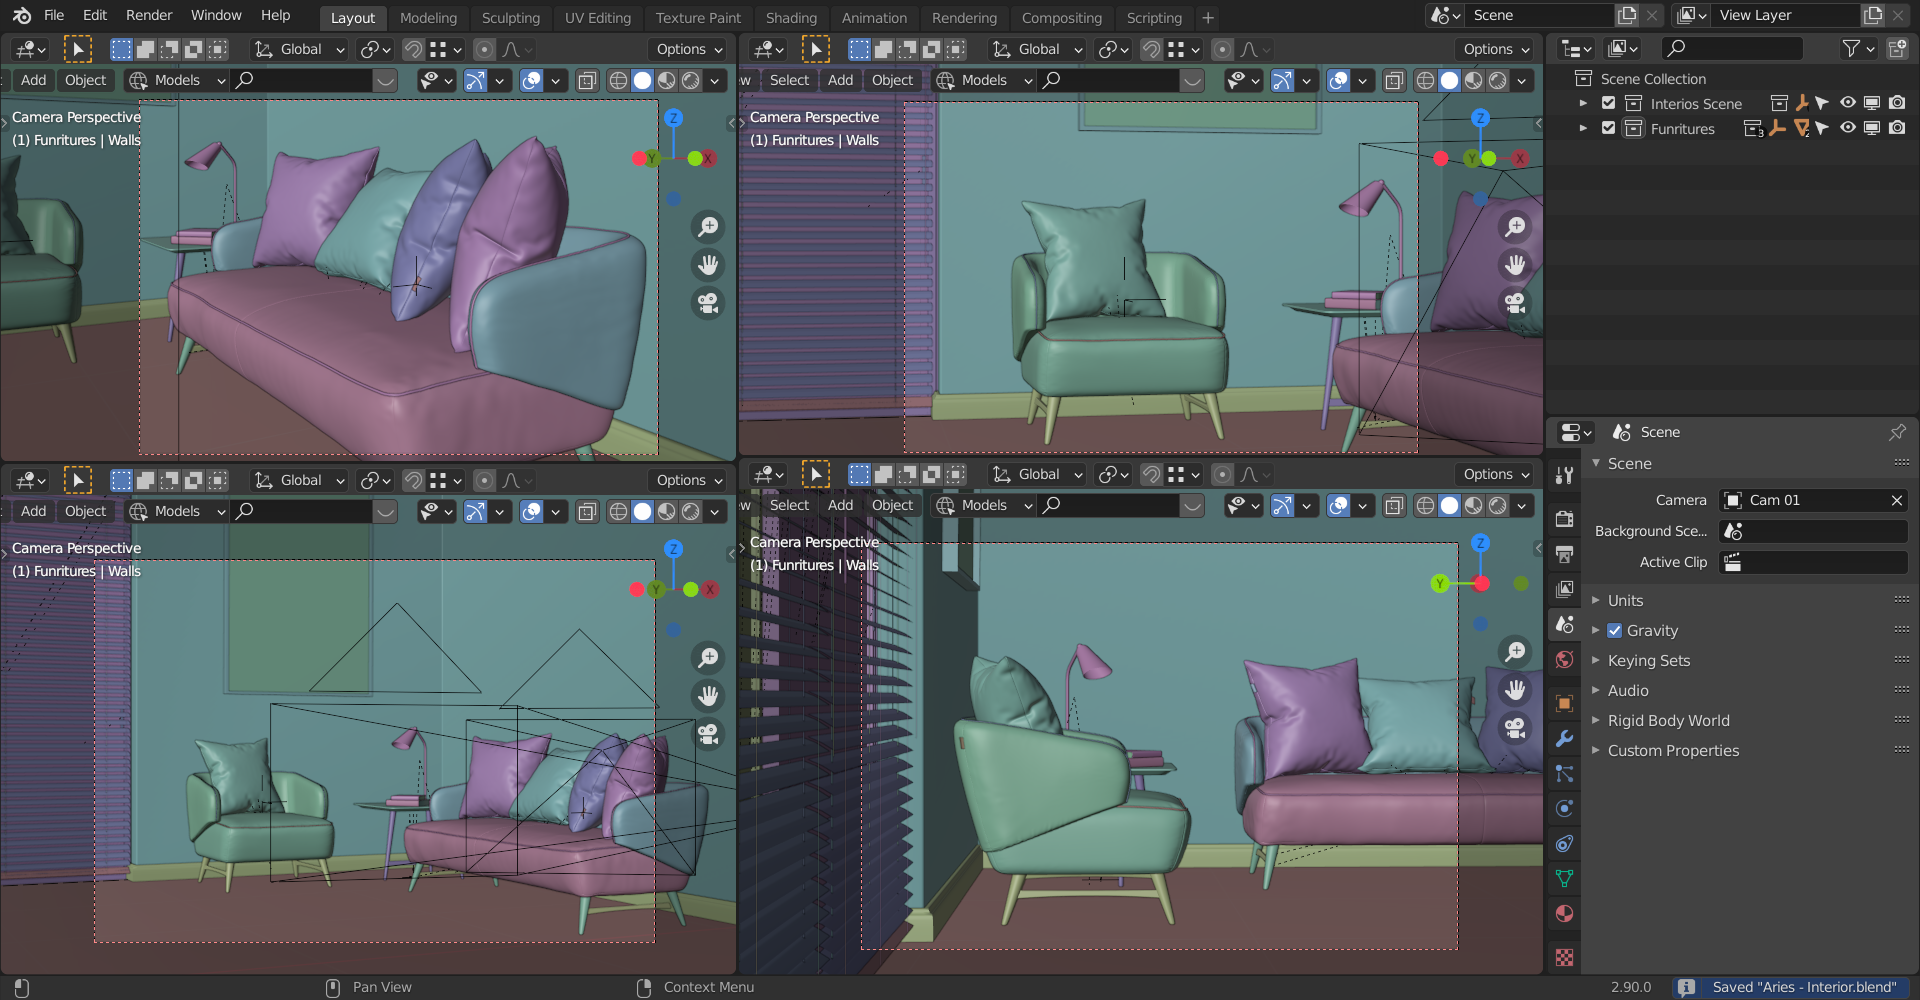
Task: Toggle Funritures selectable arrow icon
Action: coord(1823,128)
